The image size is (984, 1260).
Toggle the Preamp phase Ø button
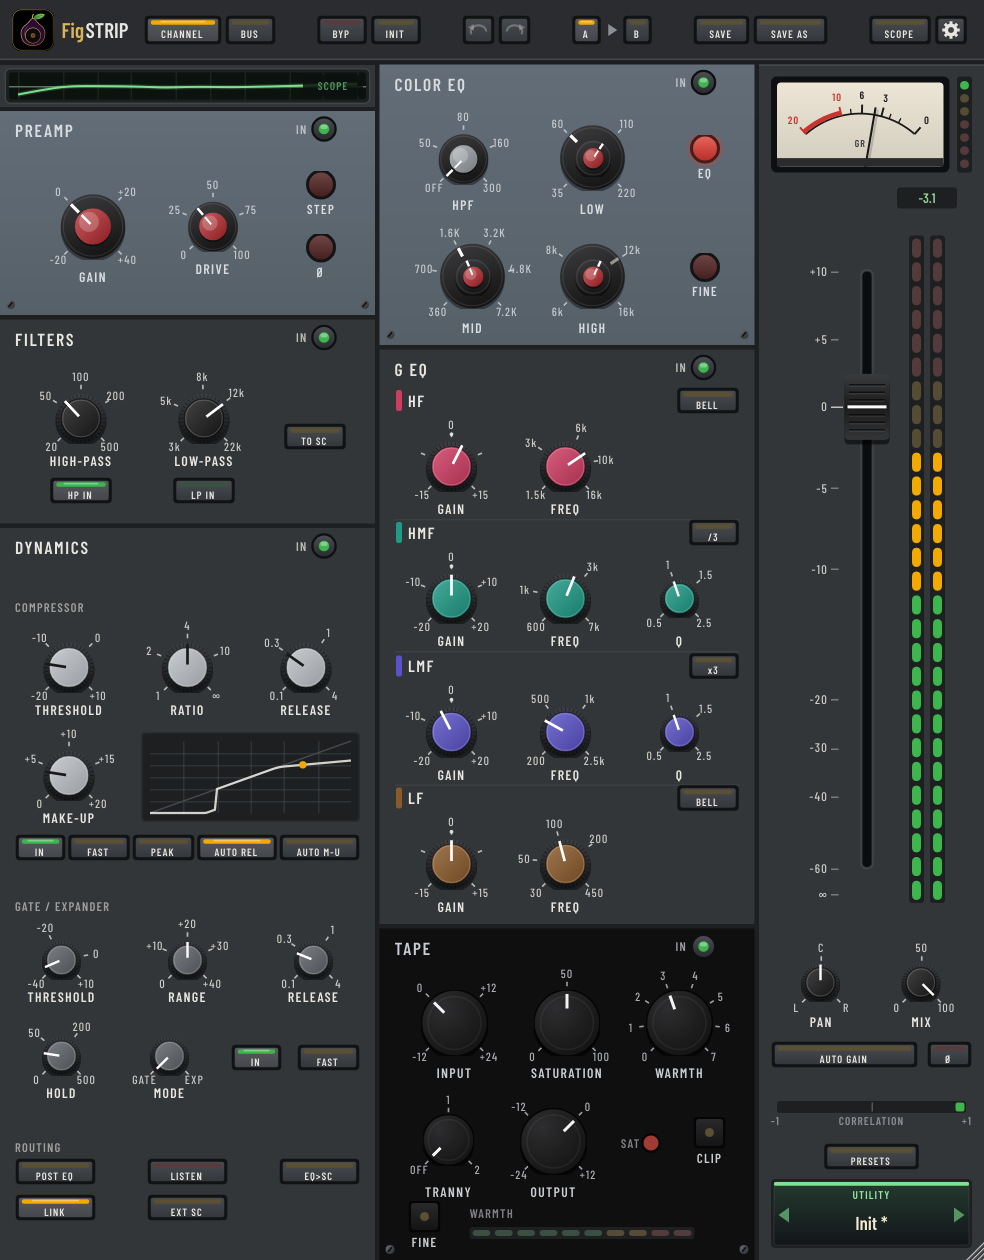tap(320, 247)
